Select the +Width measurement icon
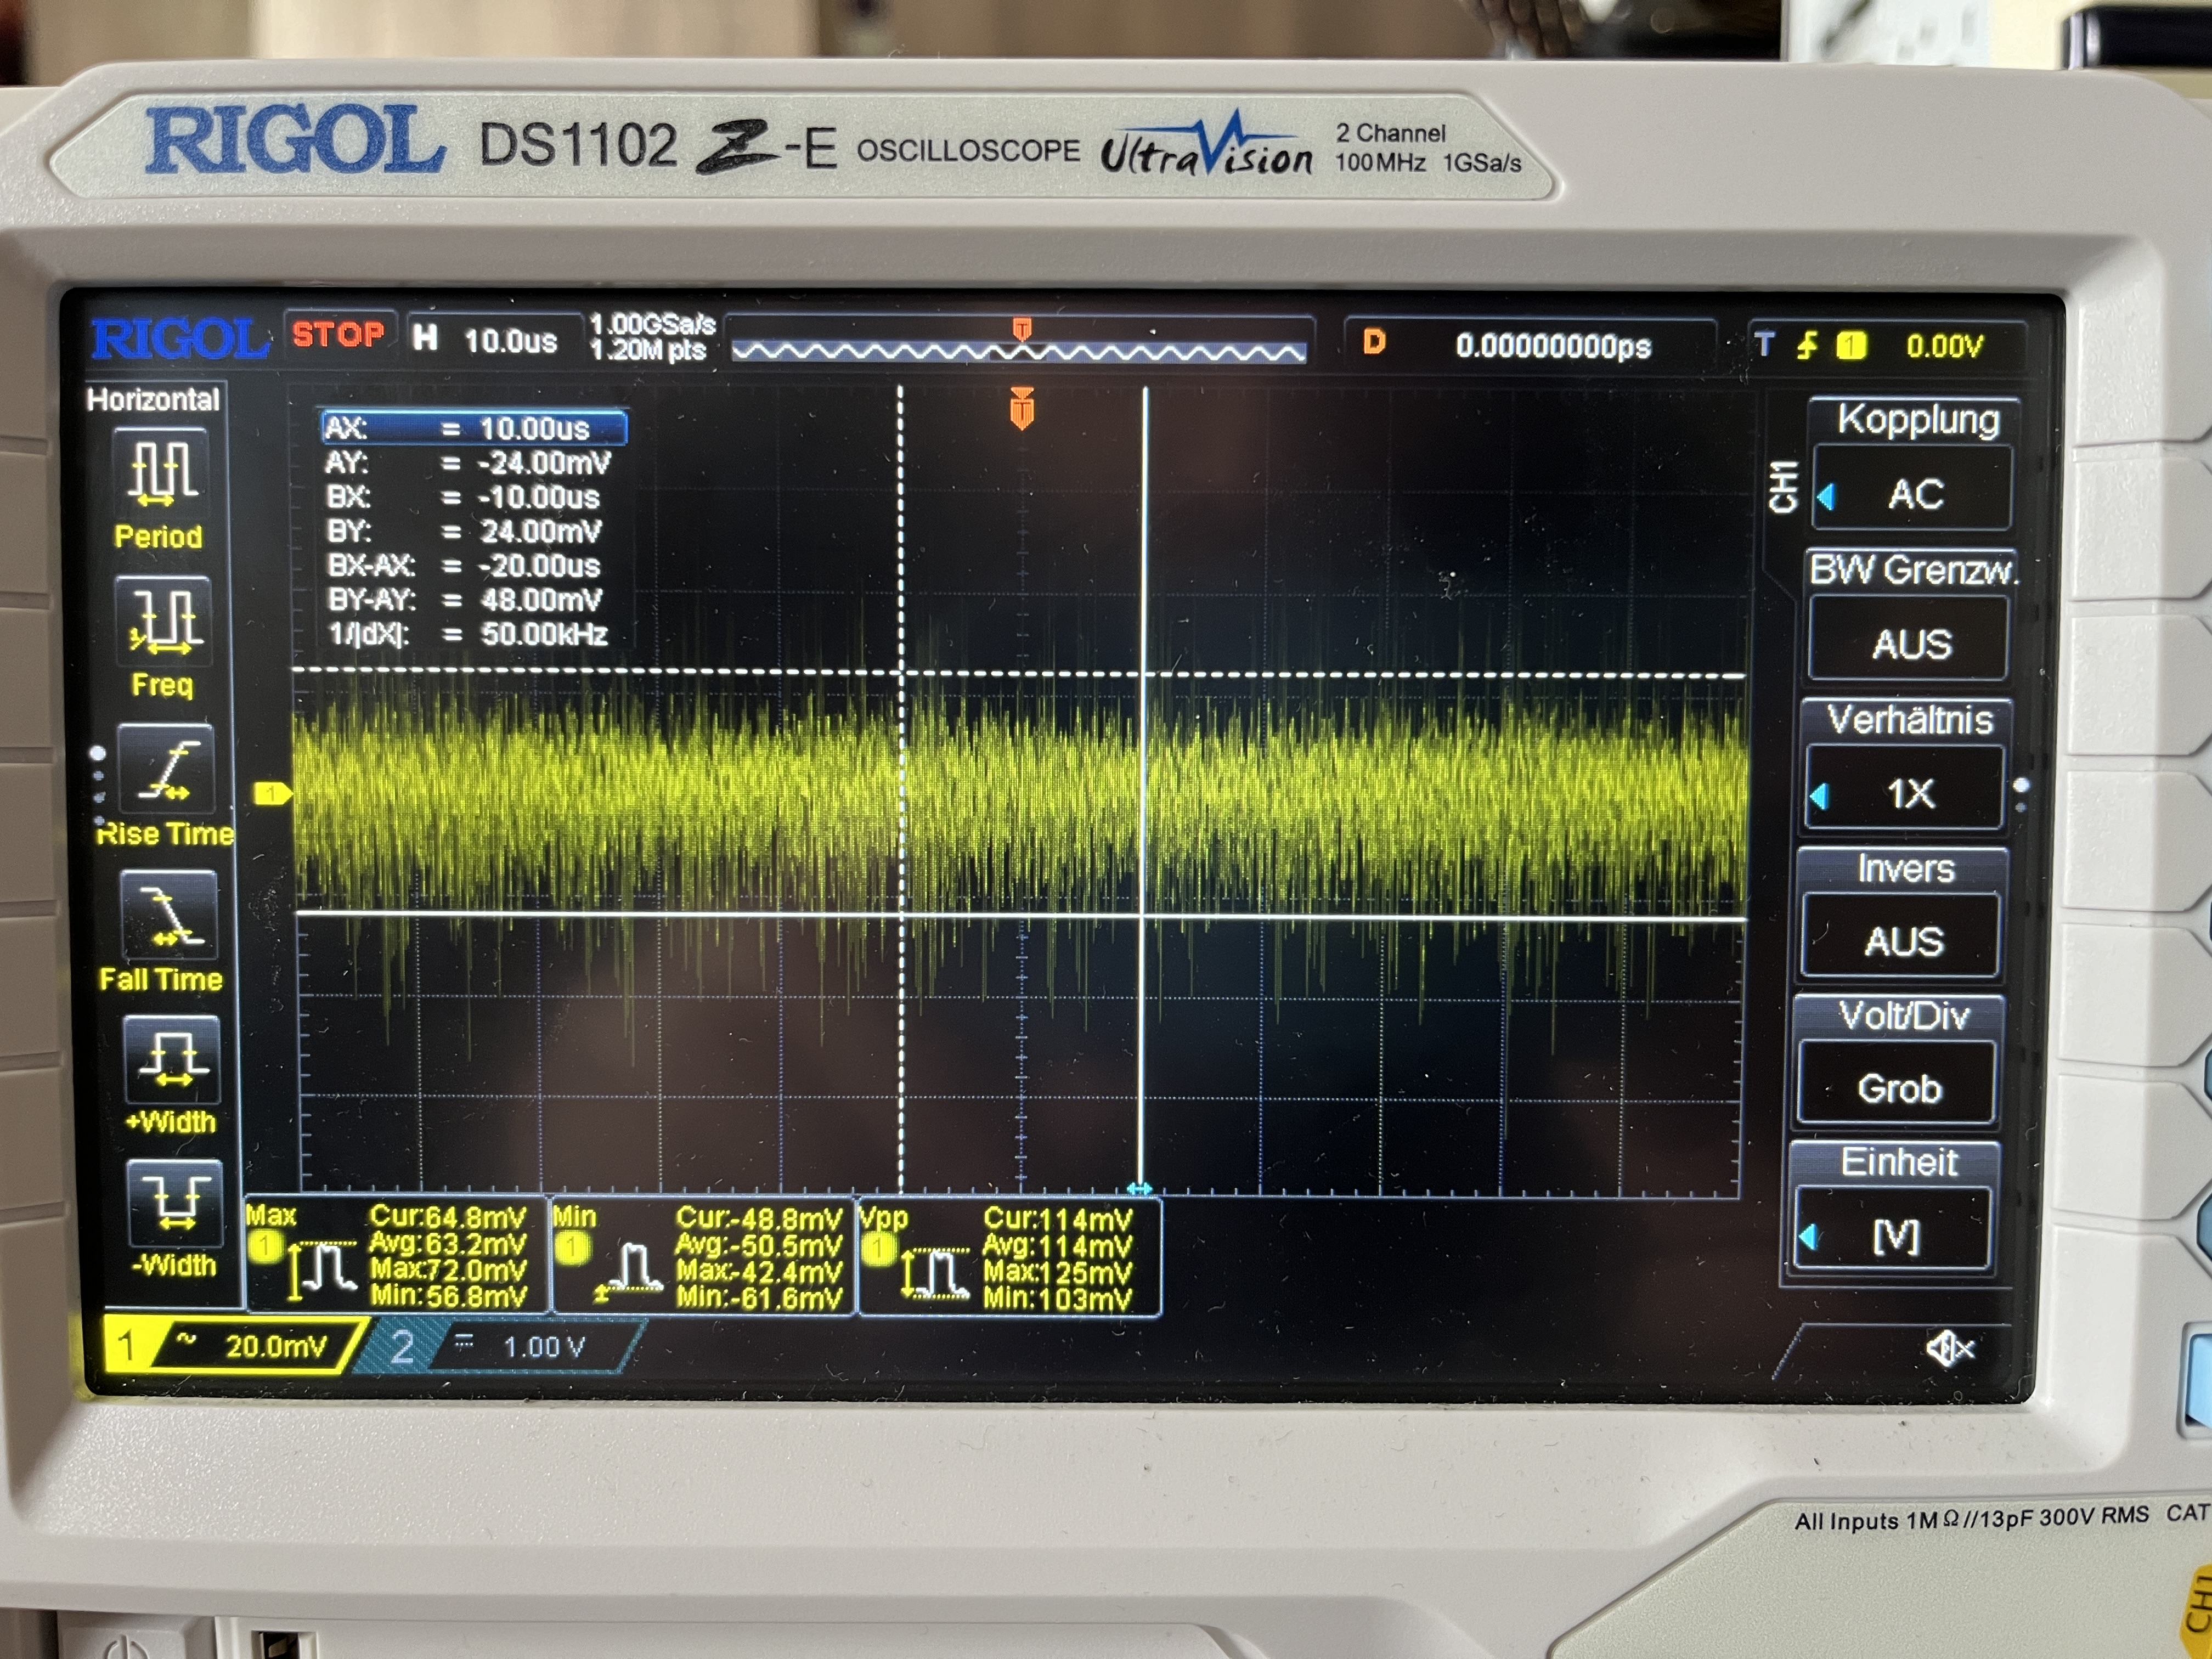2212x1659 pixels. coord(172,1060)
